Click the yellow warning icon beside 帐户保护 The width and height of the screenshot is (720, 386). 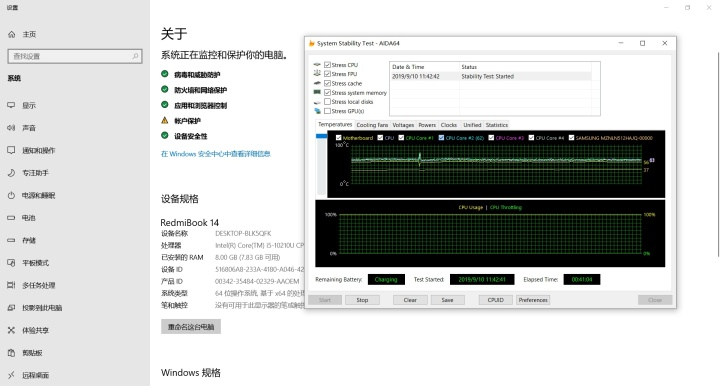pyautogui.click(x=164, y=120)
